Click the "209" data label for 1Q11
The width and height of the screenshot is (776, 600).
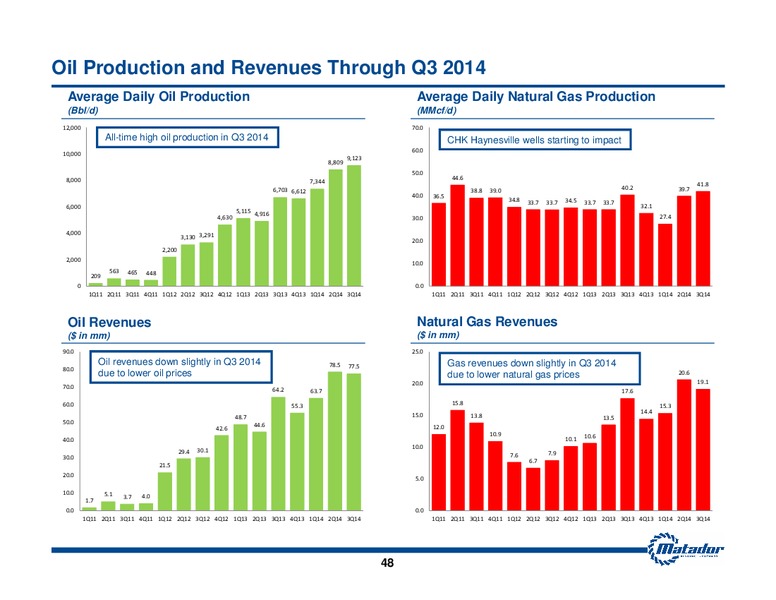coord(96,276)
